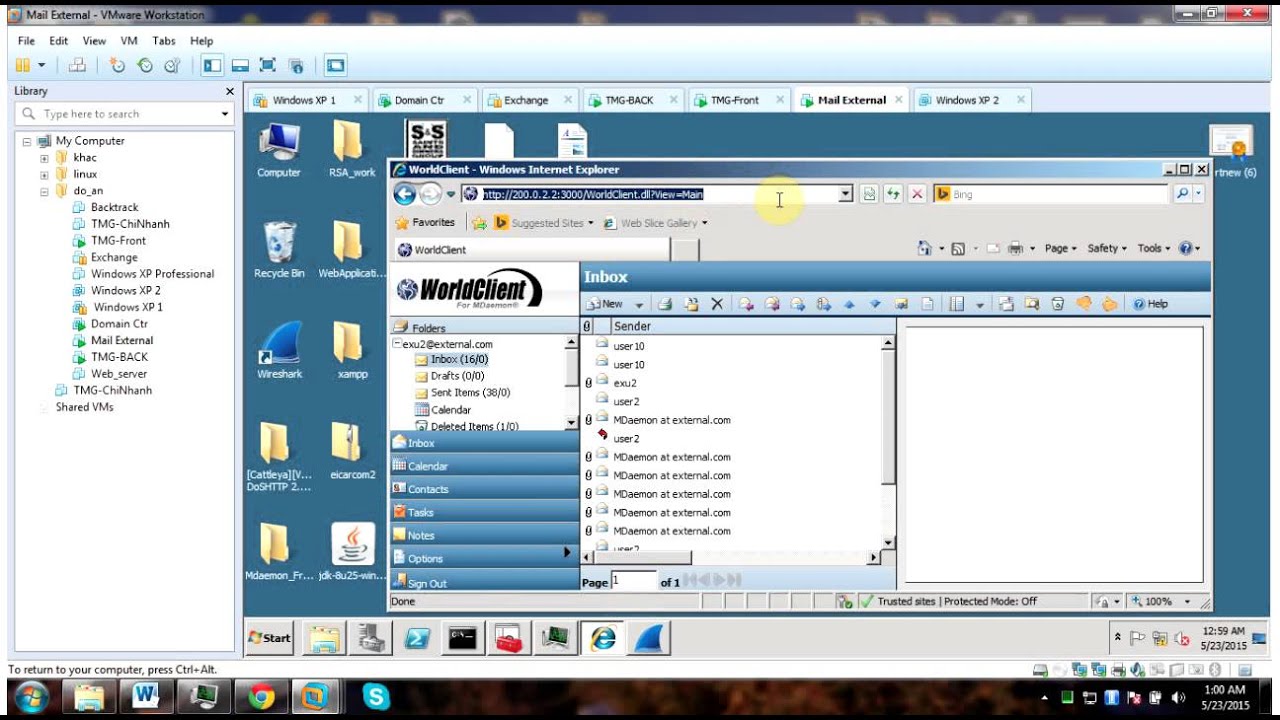
Task: Click Chrome icon in host taskbar
Action: pos(261,696)
